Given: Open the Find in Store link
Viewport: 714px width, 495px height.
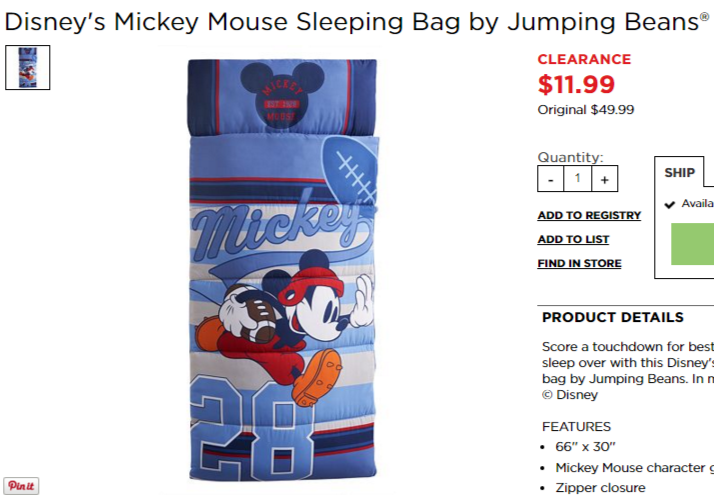Looking at the screenshot, I should [x=579, y=264].
